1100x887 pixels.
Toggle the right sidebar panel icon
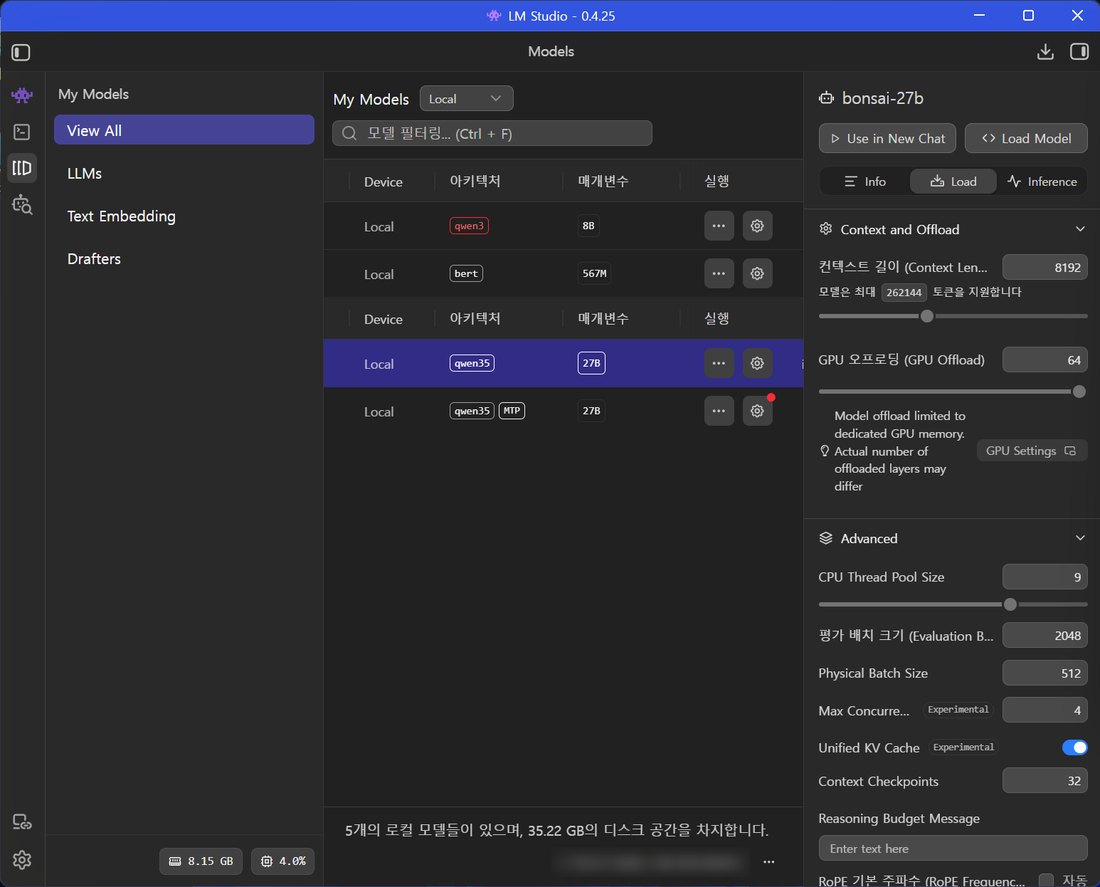pyautogui.click(x=1079, y=52)
